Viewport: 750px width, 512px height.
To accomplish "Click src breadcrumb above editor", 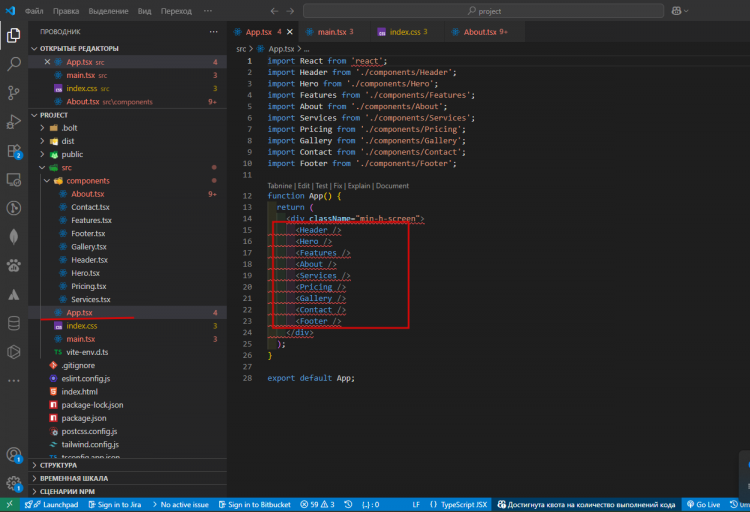I will (241, 49).
